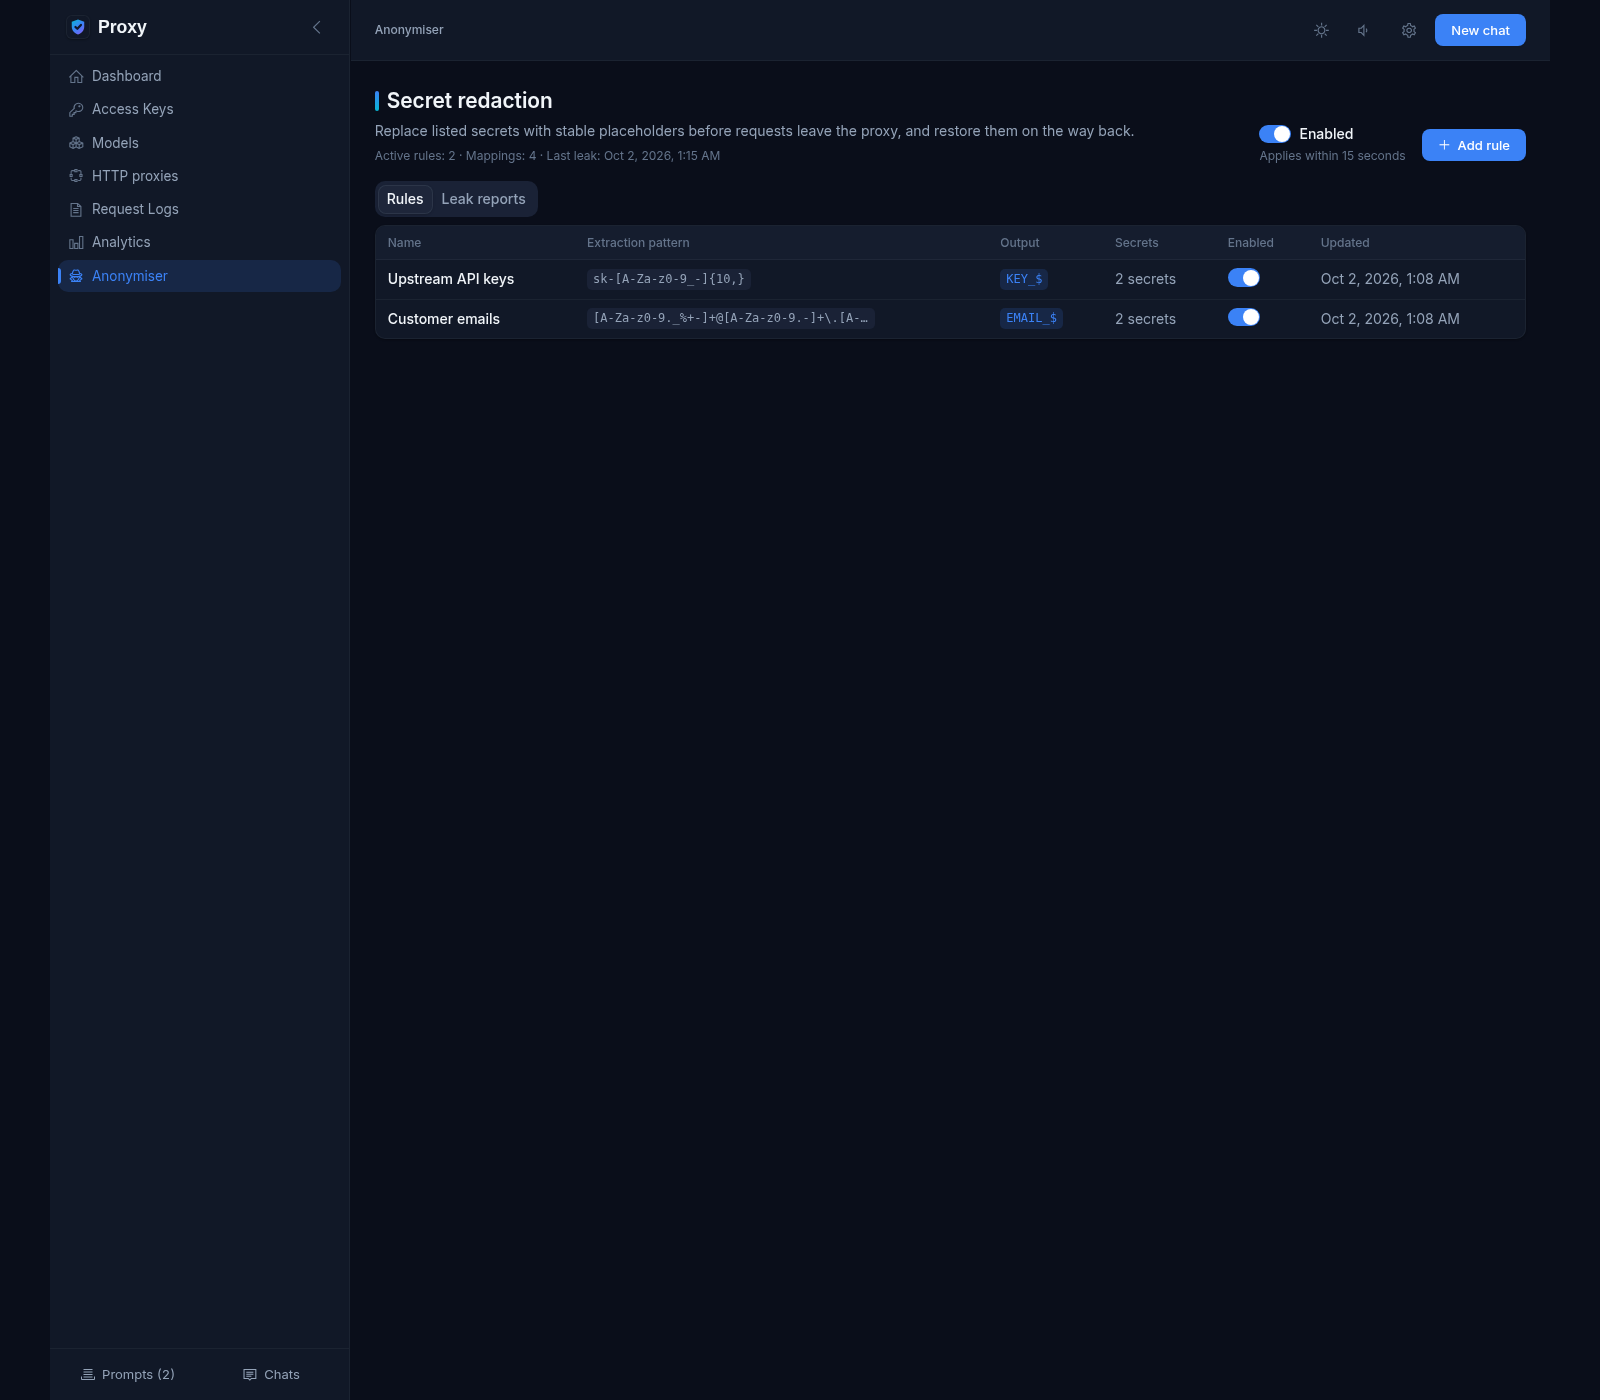Click the Extraction pattern column header
The image size is (1600, 1400).
[x=638, y=243]
